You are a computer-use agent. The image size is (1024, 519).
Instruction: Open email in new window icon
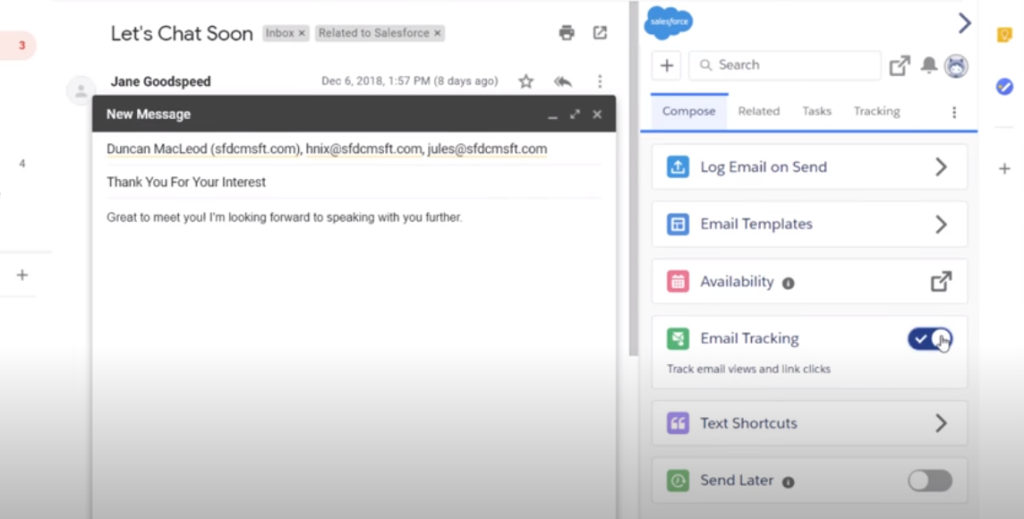pyautogui.click(x=600, y=33)
